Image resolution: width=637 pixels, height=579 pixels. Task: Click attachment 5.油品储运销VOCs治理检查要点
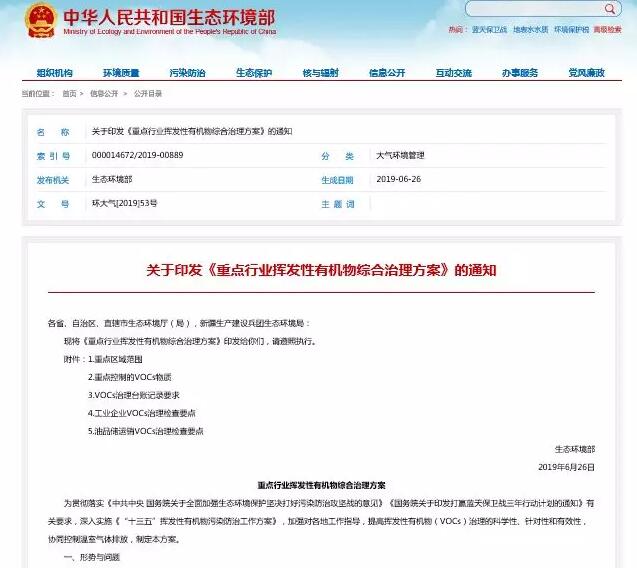tap(146, 431)
